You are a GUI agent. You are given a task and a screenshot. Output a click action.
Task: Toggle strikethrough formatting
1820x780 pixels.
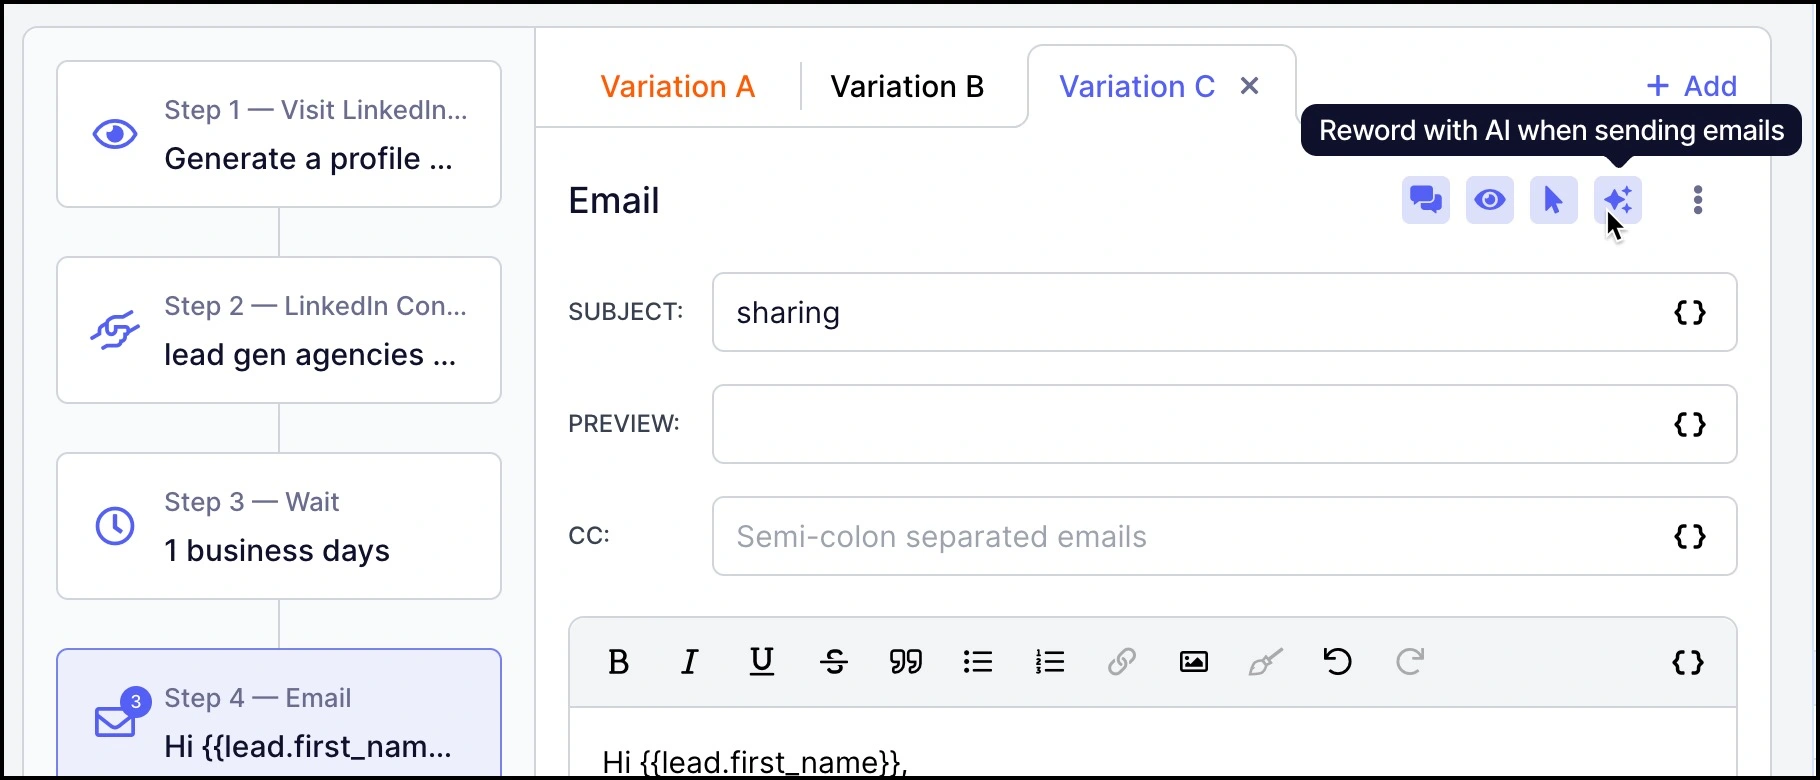pos(833,662)
